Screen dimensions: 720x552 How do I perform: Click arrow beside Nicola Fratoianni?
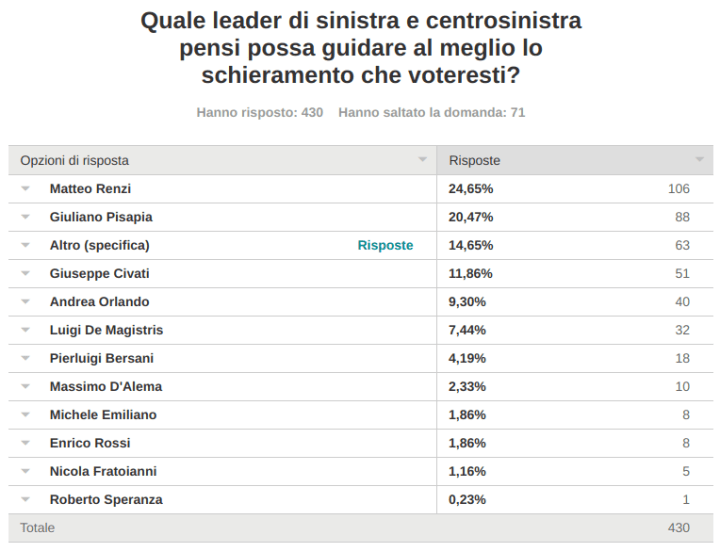[x=26, y=471]
